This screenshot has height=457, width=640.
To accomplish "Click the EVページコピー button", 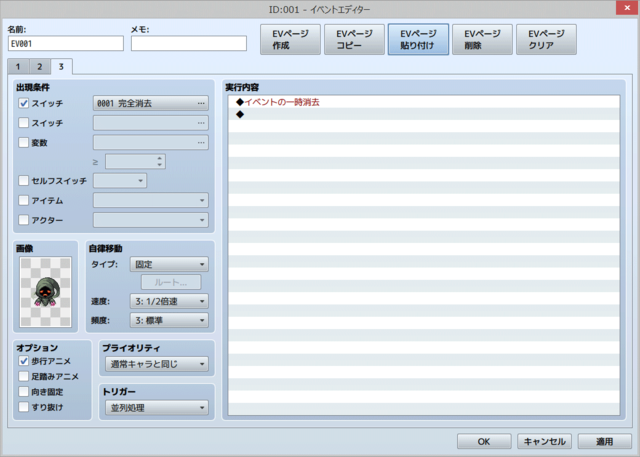I will pos(354,40).
